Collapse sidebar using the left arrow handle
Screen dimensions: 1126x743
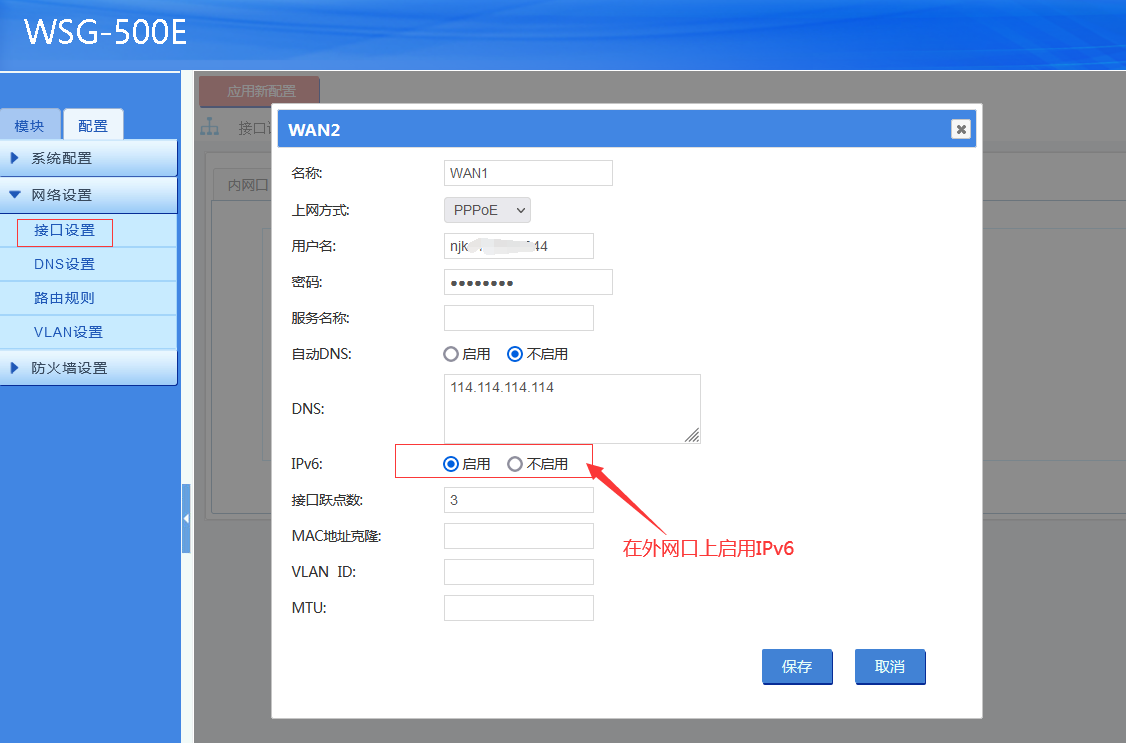pos(186,518)
